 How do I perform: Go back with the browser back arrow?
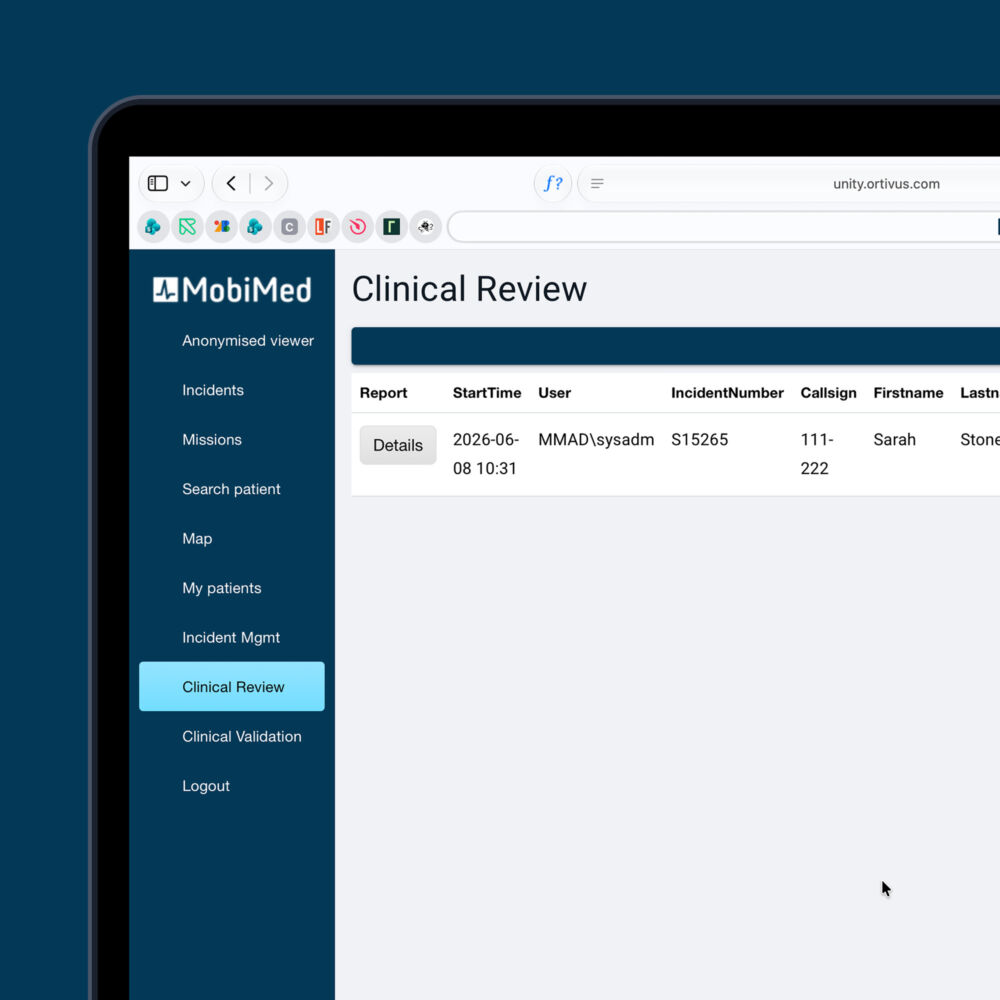coord(231,184)
